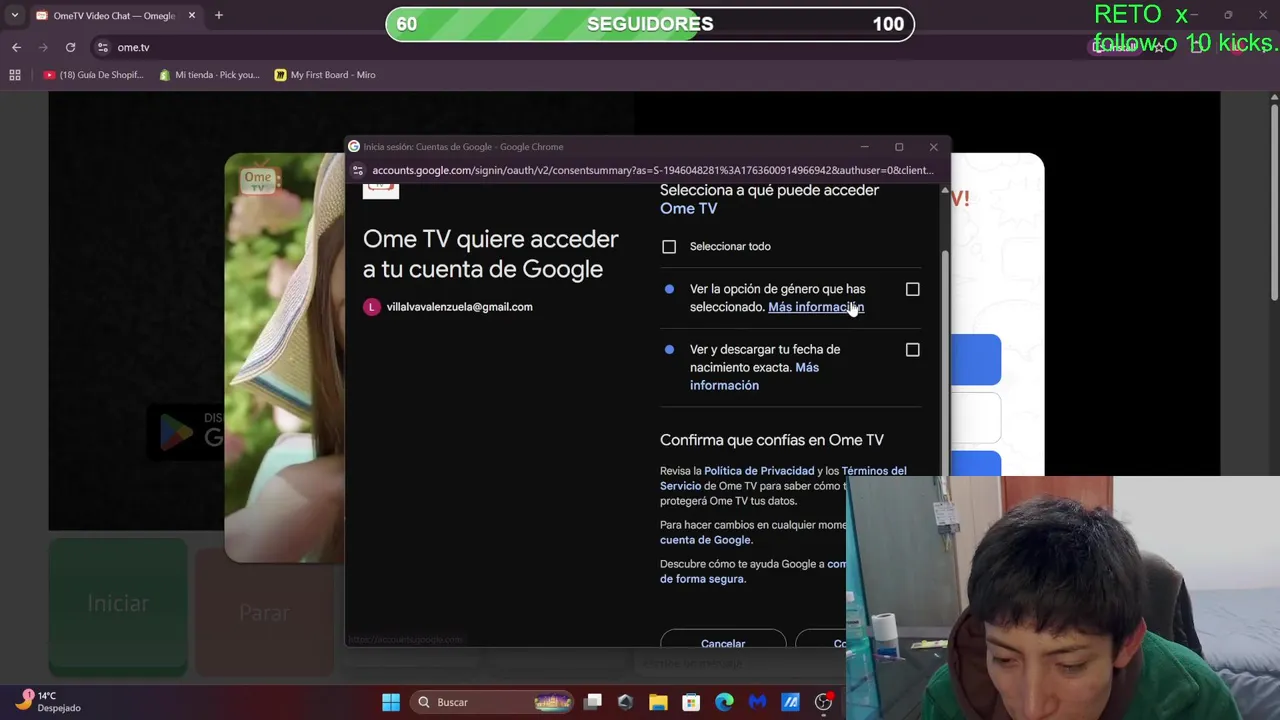This screenshot has width=1280, height=720.
Task: Click the accounts.google.com URL in popup
Action: (652, 170)
